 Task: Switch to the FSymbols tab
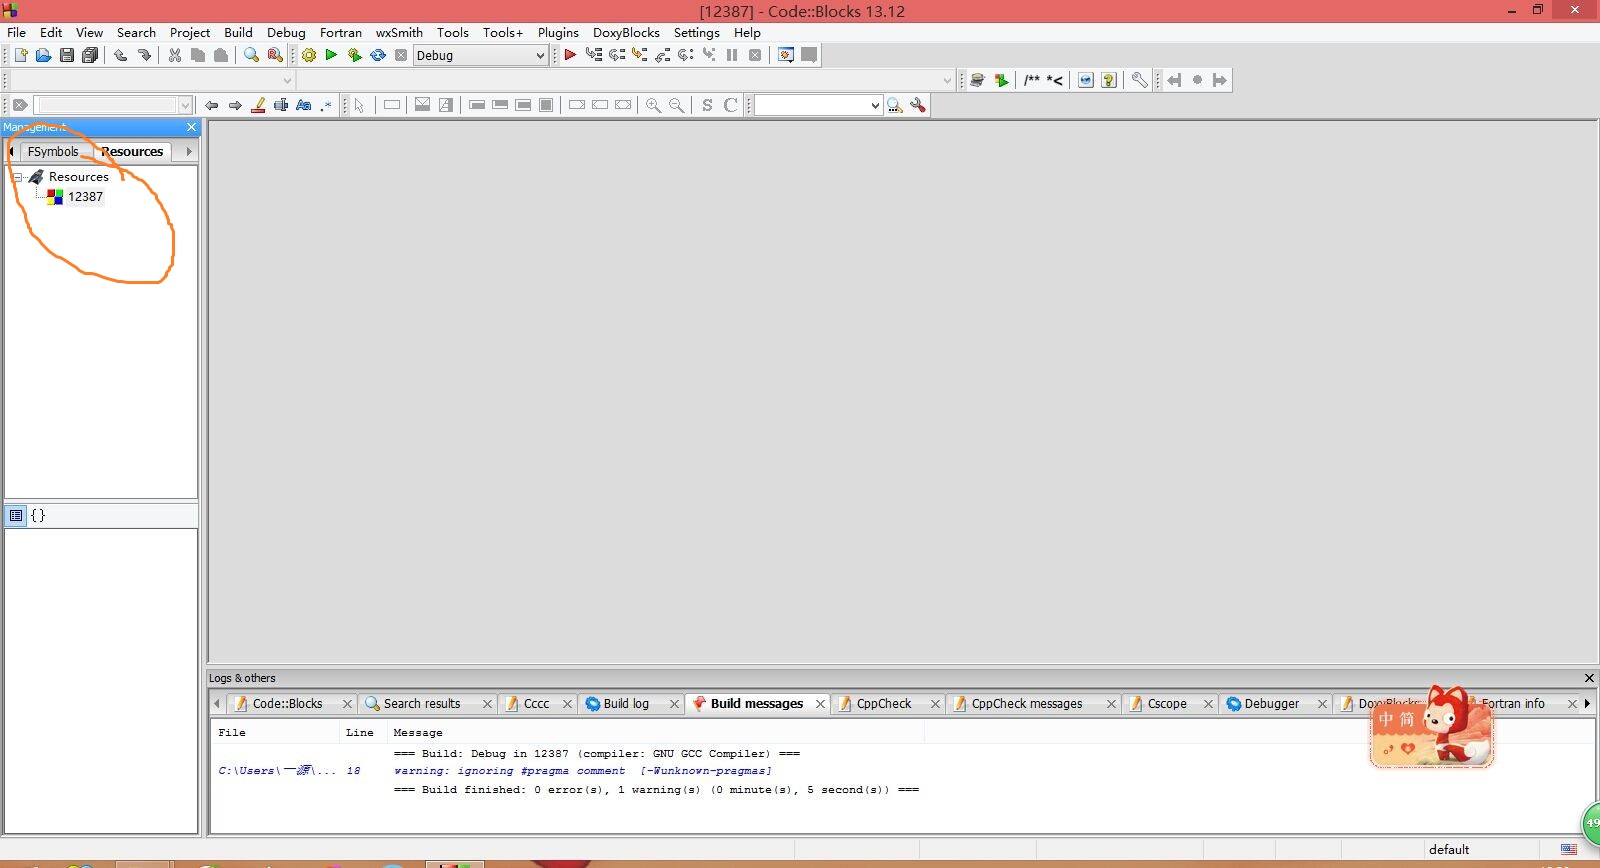[53, 152]
